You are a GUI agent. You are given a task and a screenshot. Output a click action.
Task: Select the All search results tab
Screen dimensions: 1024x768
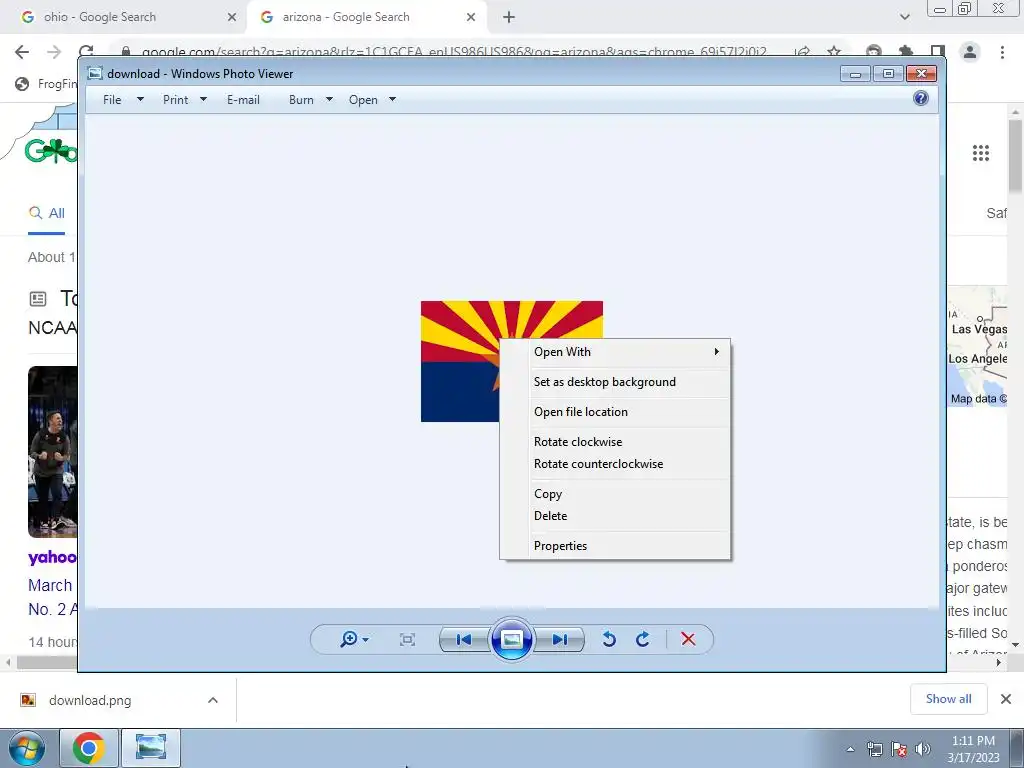(46, 213)
